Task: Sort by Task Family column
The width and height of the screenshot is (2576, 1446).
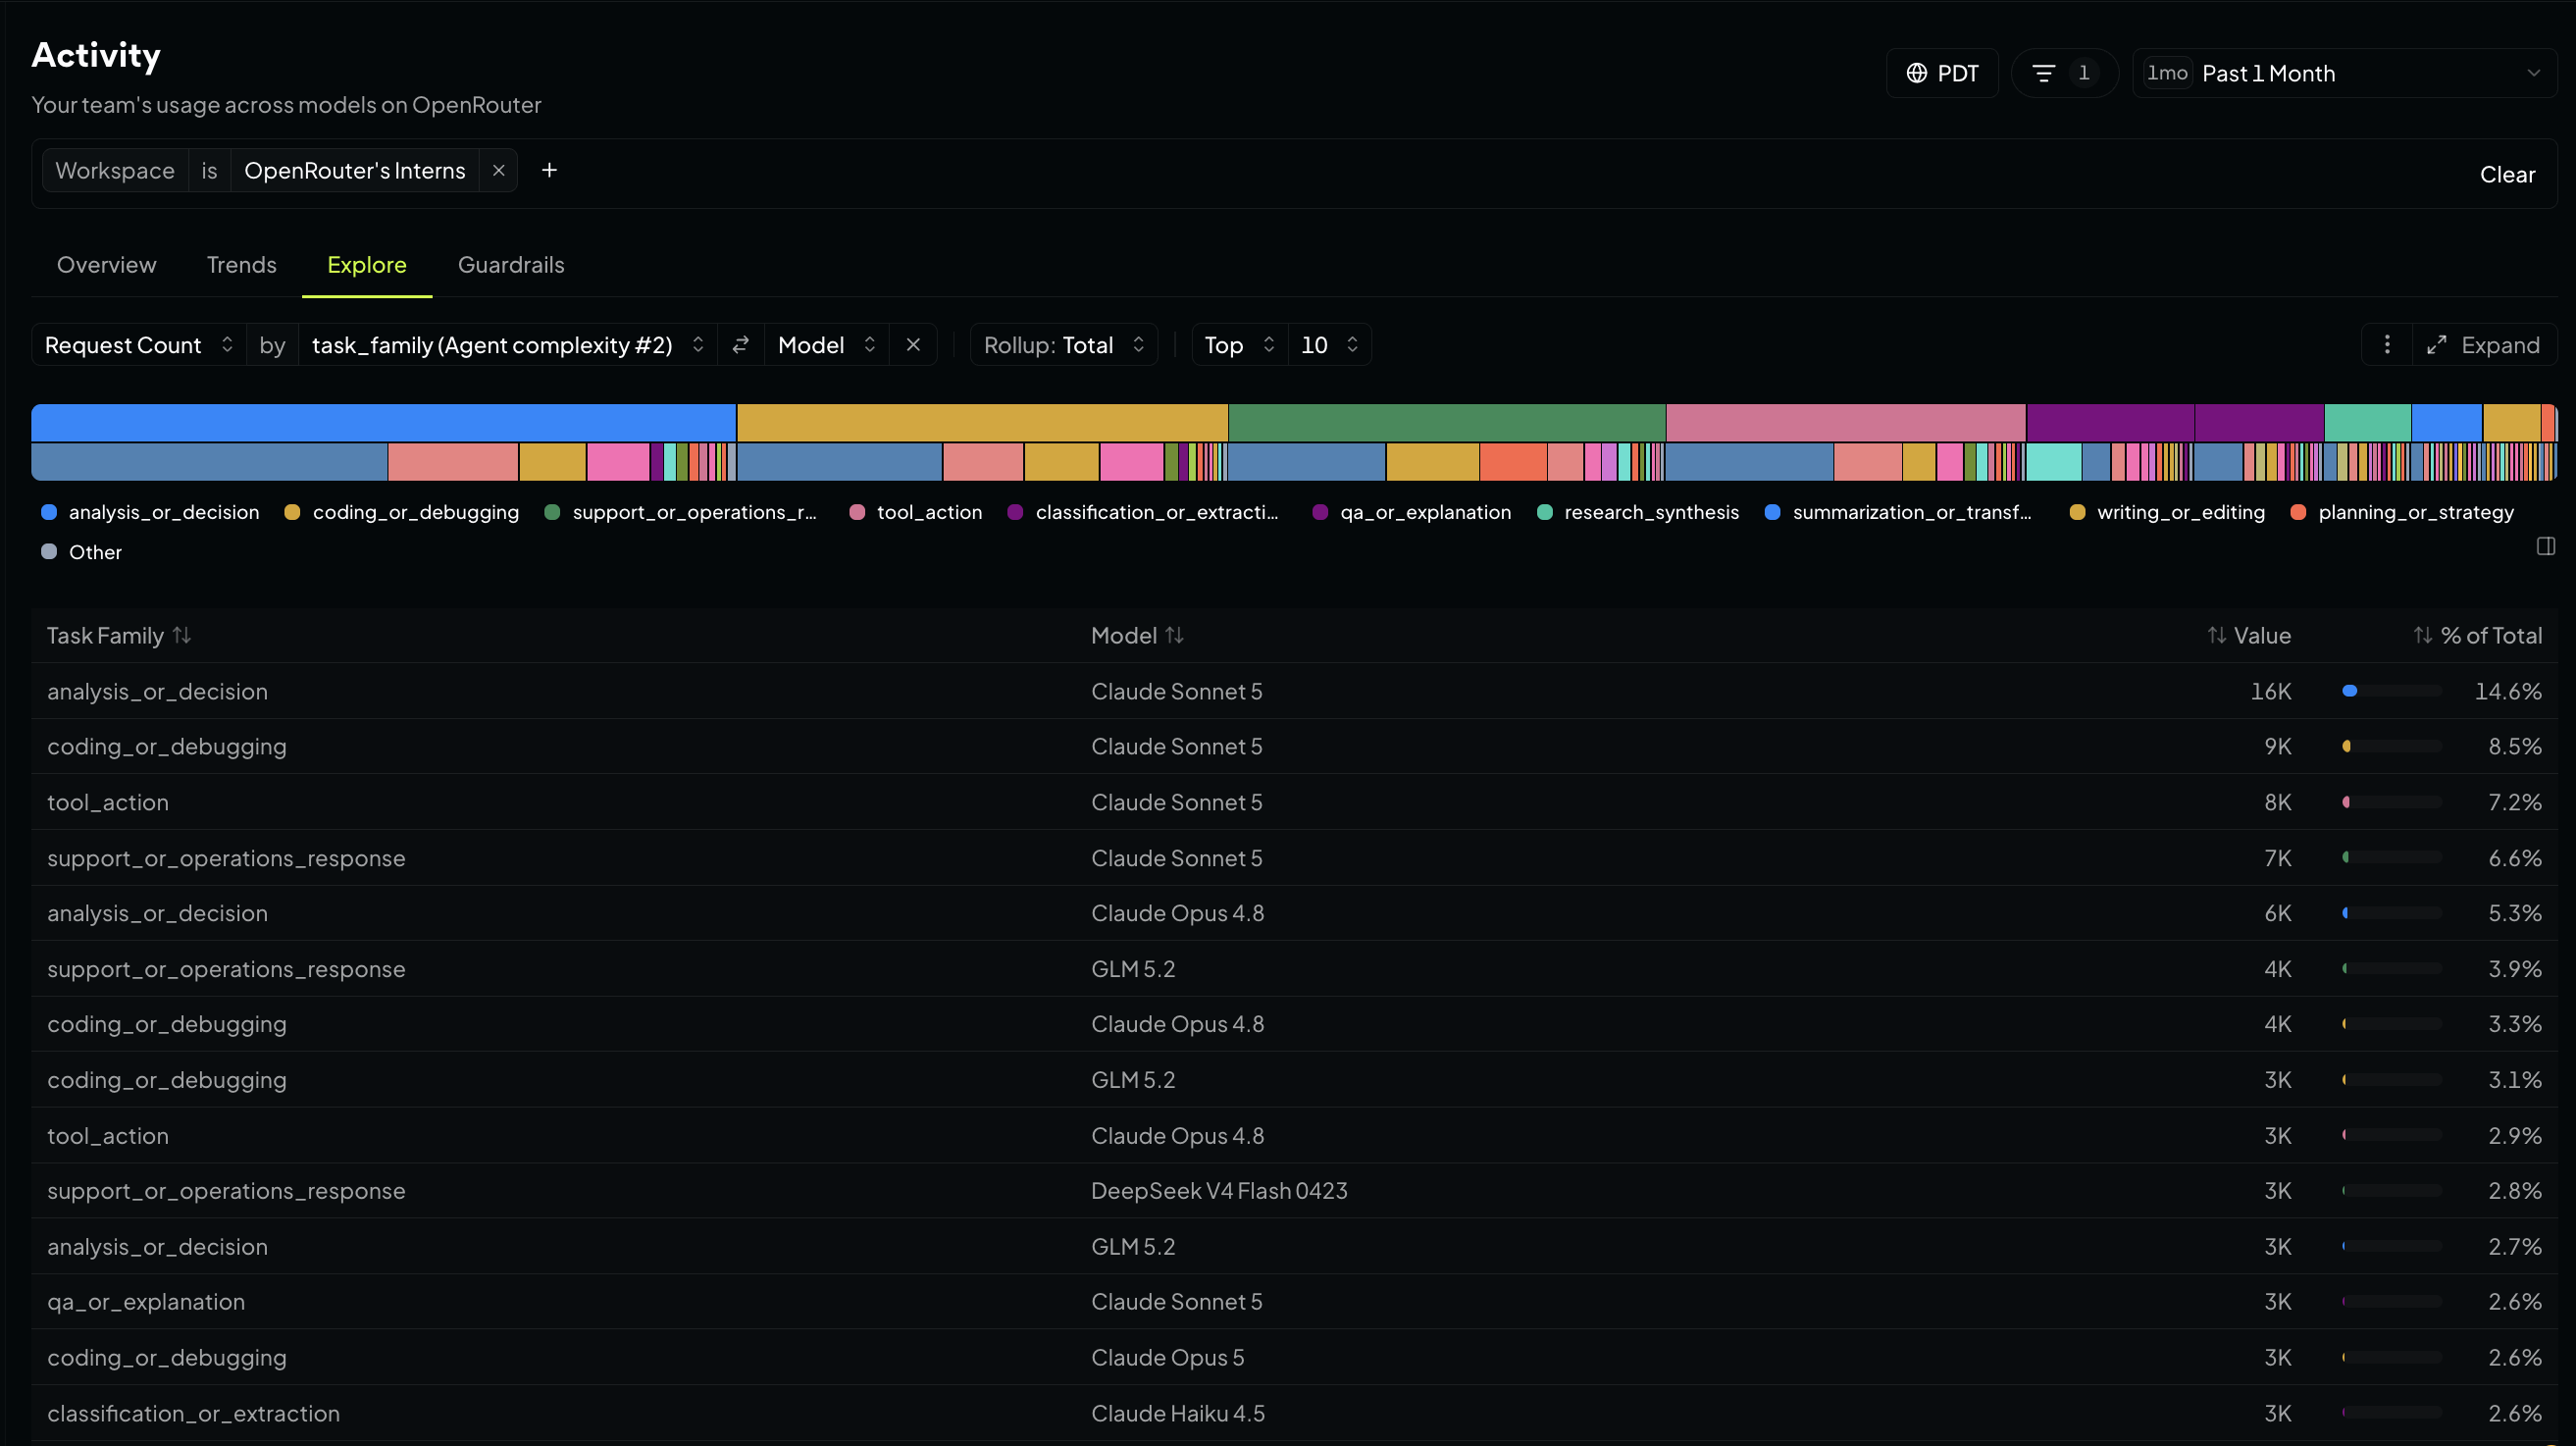Action: (x=119, y=636)
